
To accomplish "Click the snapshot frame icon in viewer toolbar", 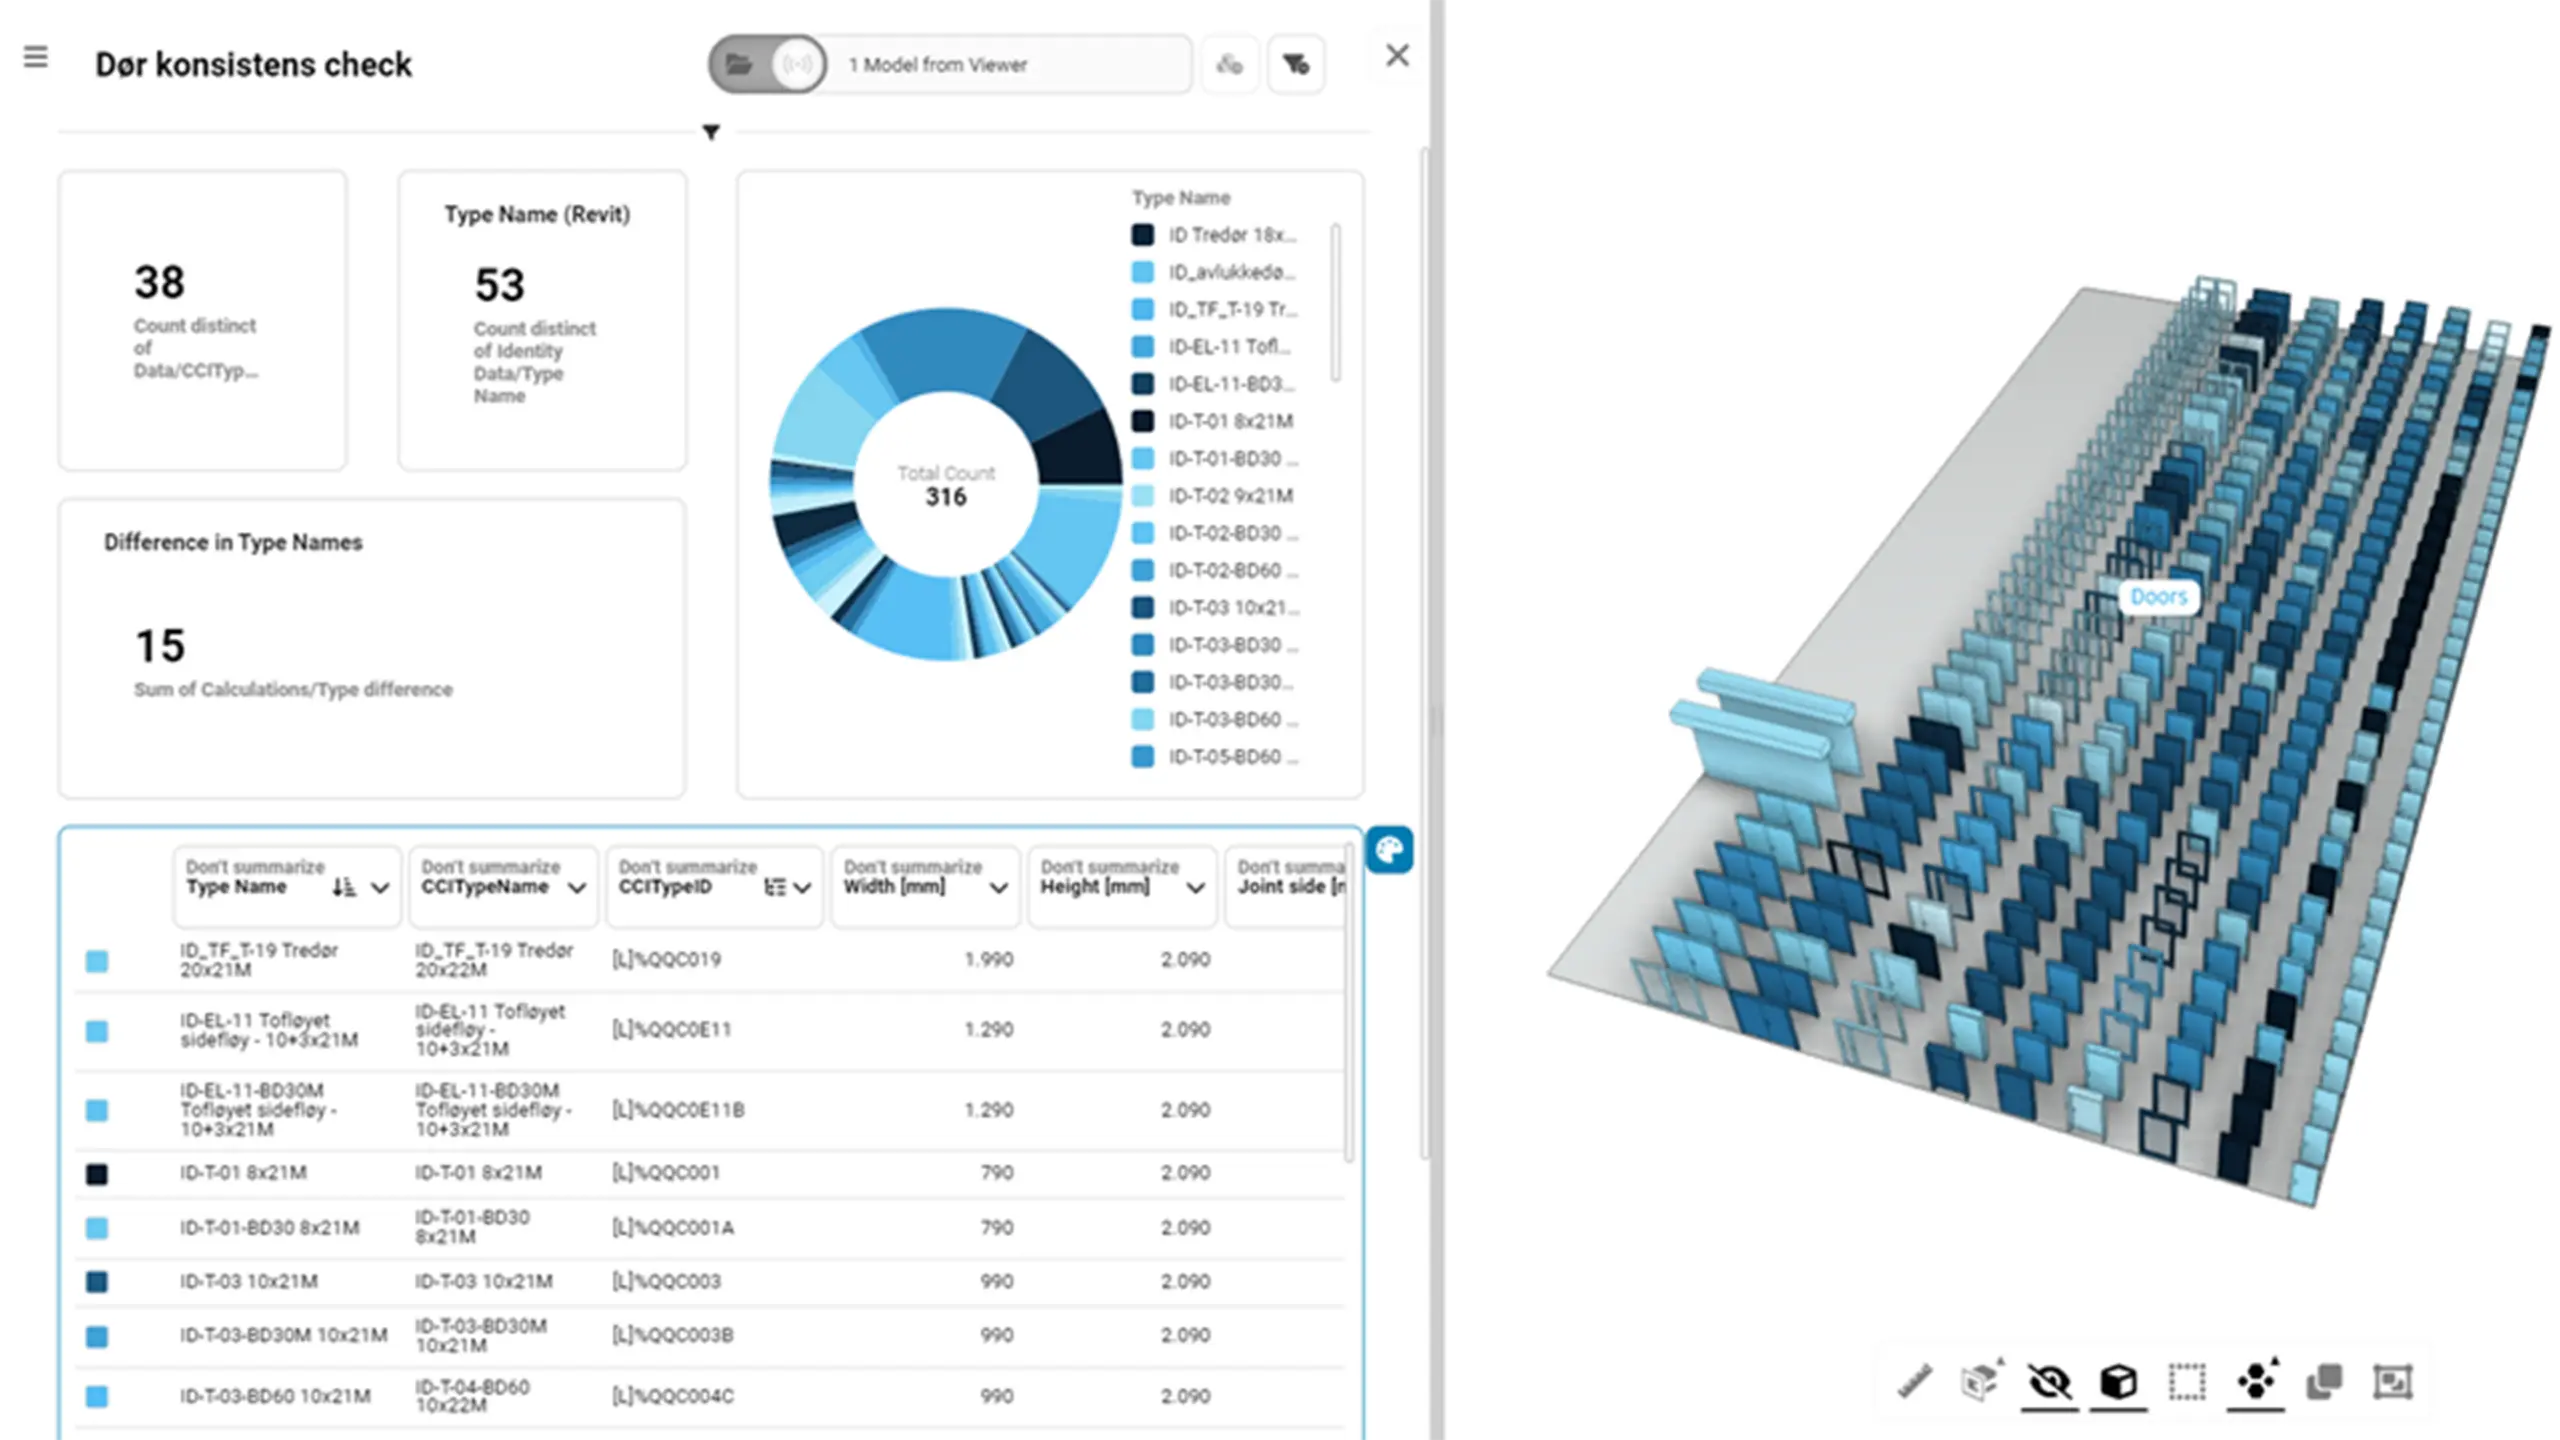I will [x=2393, y=1382].
